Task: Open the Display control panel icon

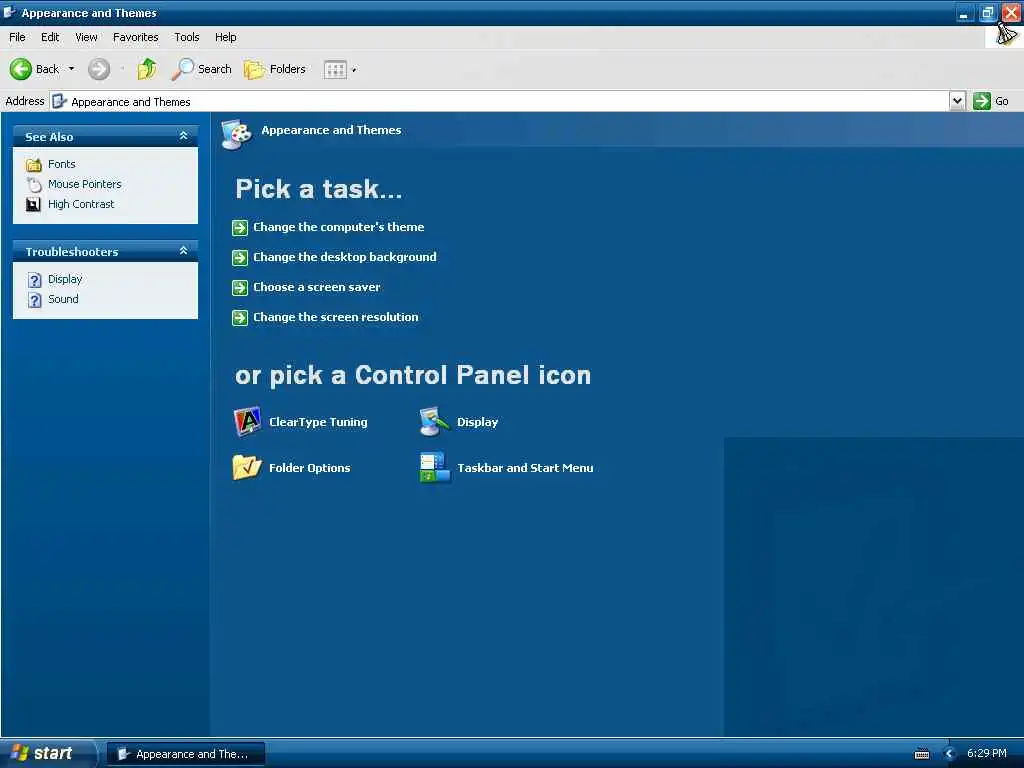Action: coord(434,421)
